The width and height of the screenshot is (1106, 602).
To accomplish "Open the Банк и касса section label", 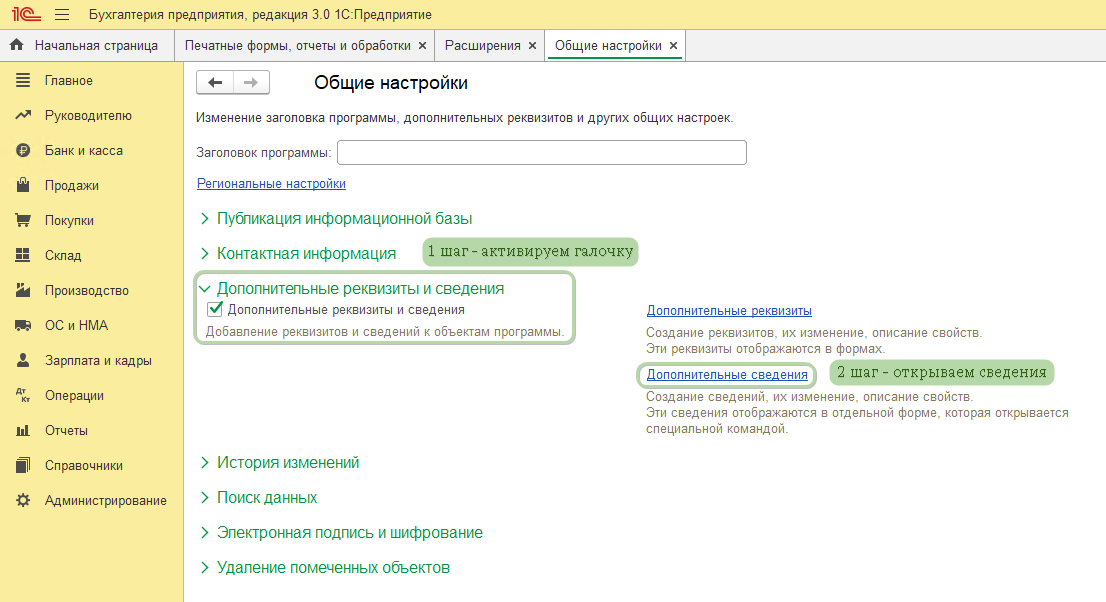I will [x=84, y=150].
